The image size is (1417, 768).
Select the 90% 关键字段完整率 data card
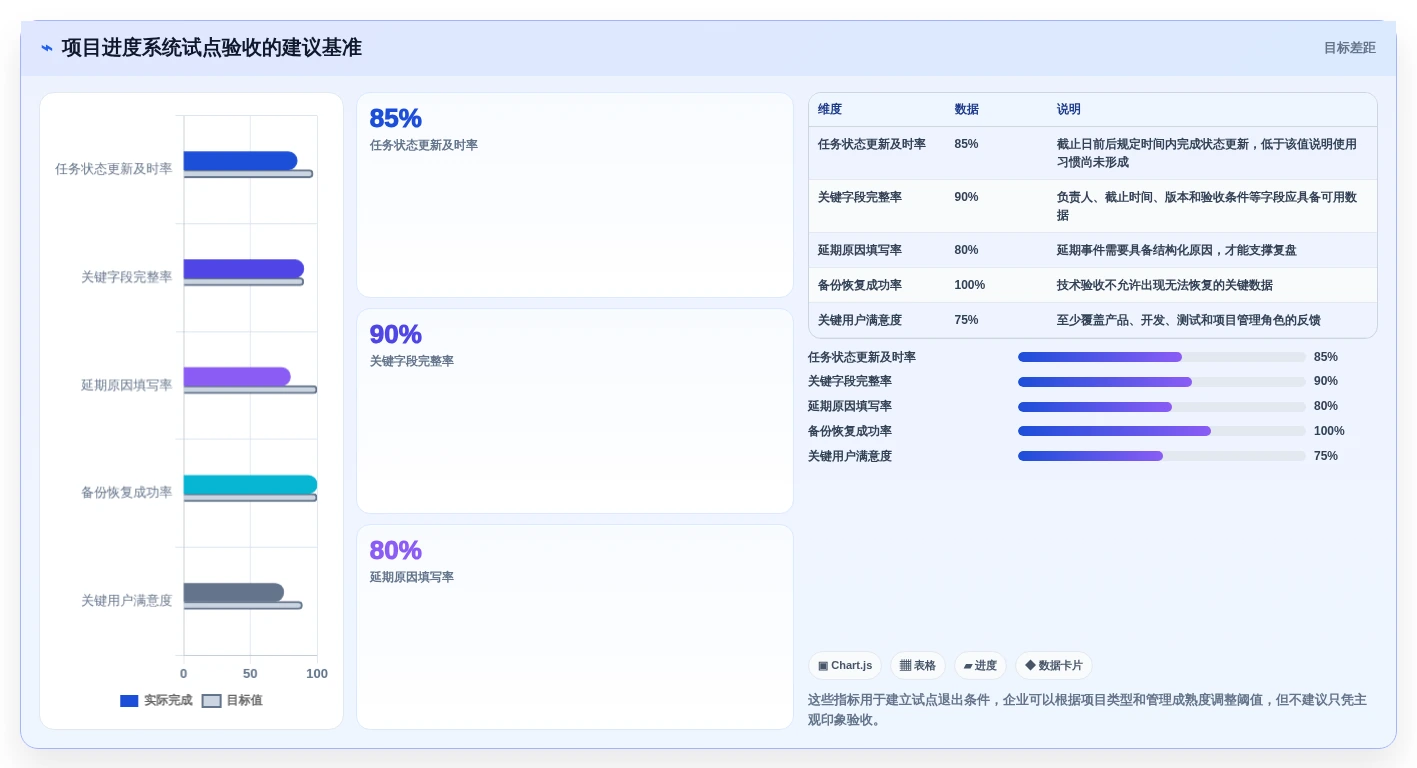575,411
